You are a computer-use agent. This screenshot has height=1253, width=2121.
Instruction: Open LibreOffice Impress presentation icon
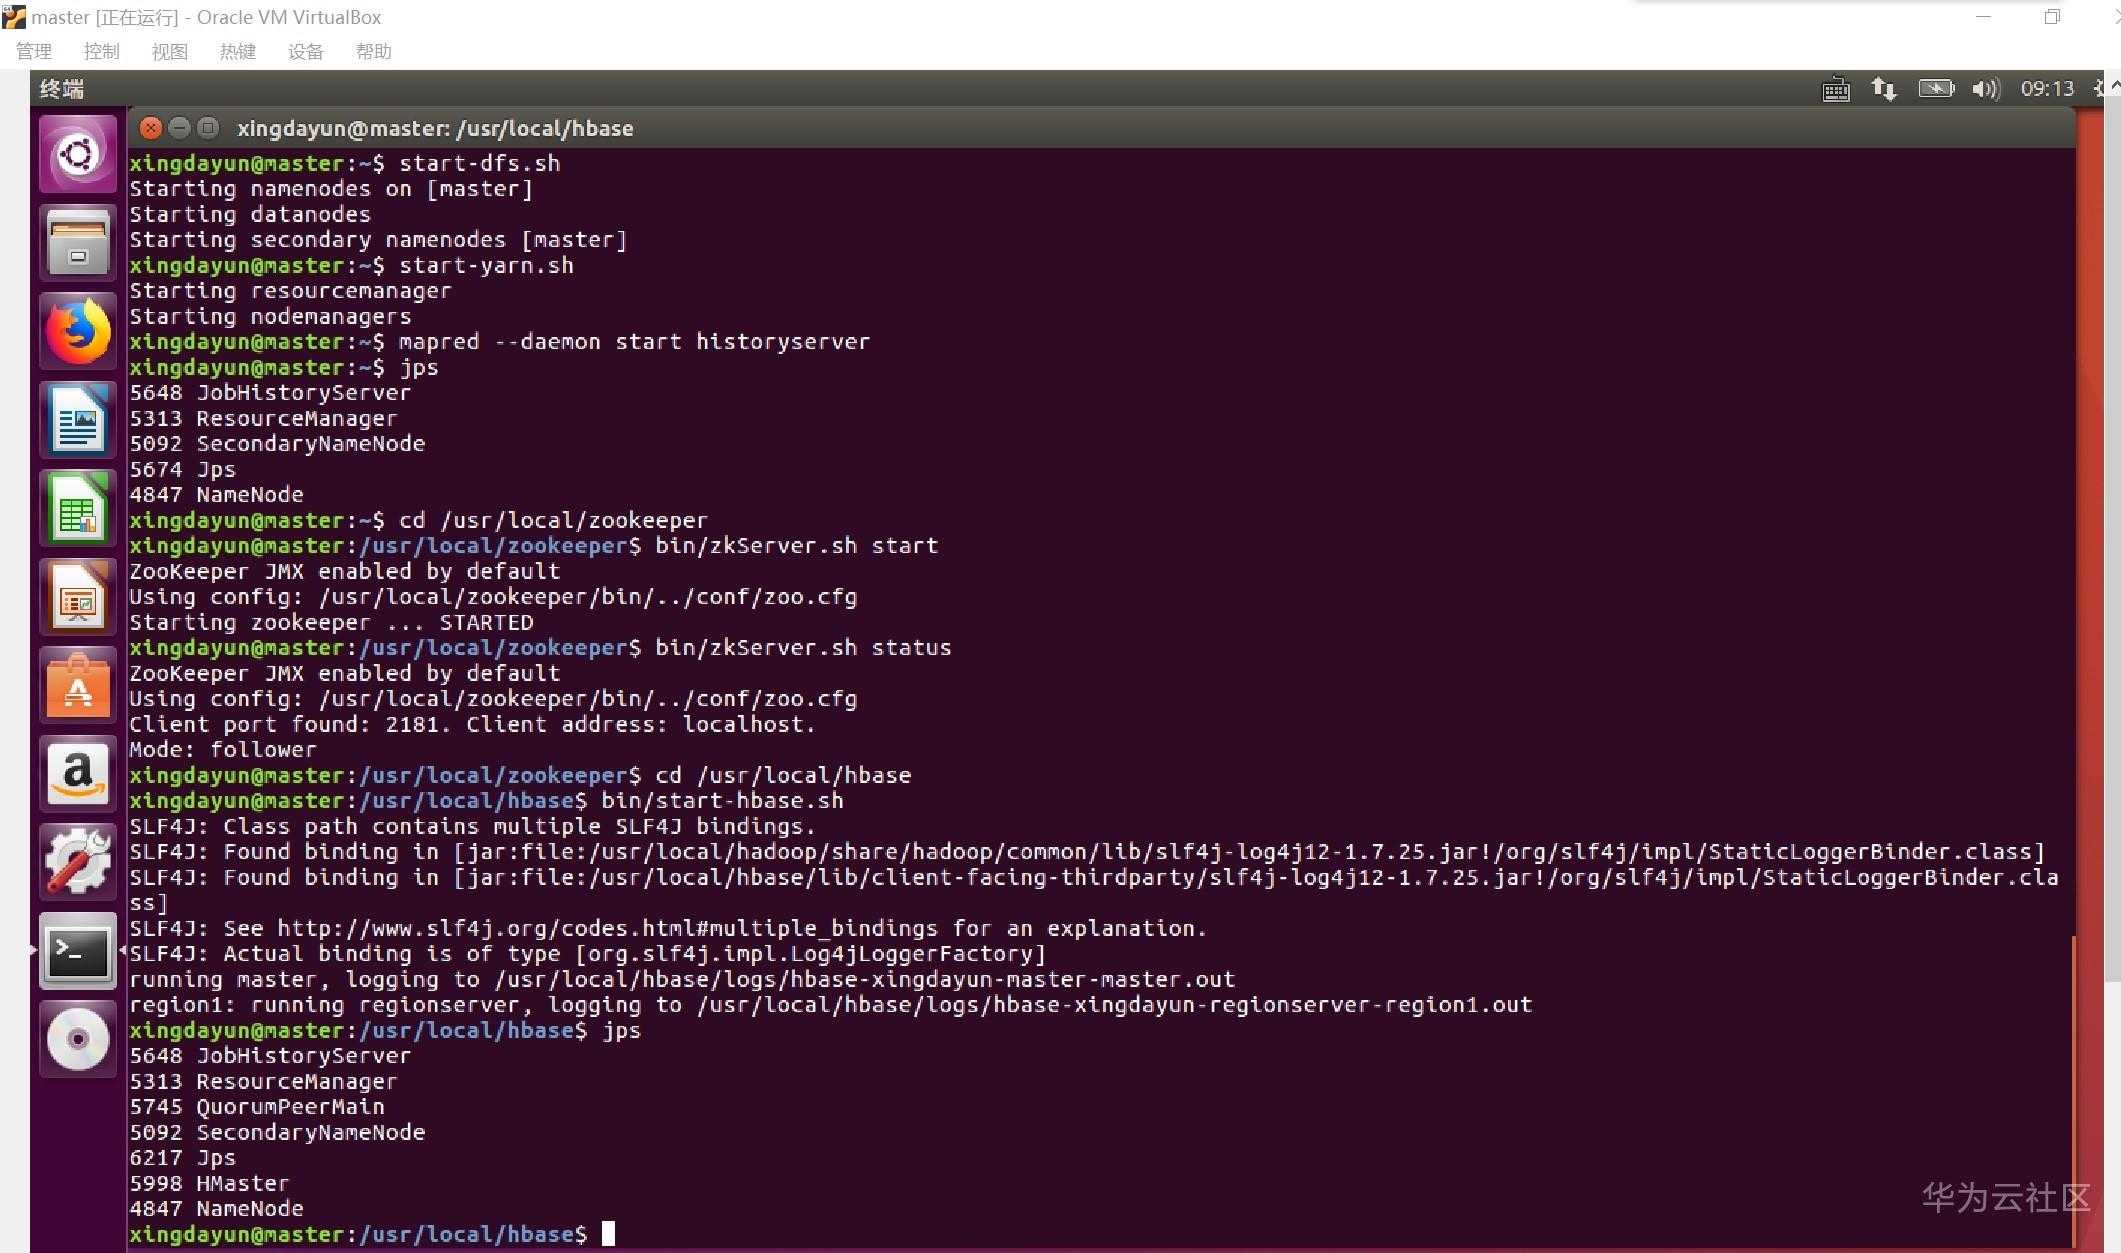tap(78, 597)
